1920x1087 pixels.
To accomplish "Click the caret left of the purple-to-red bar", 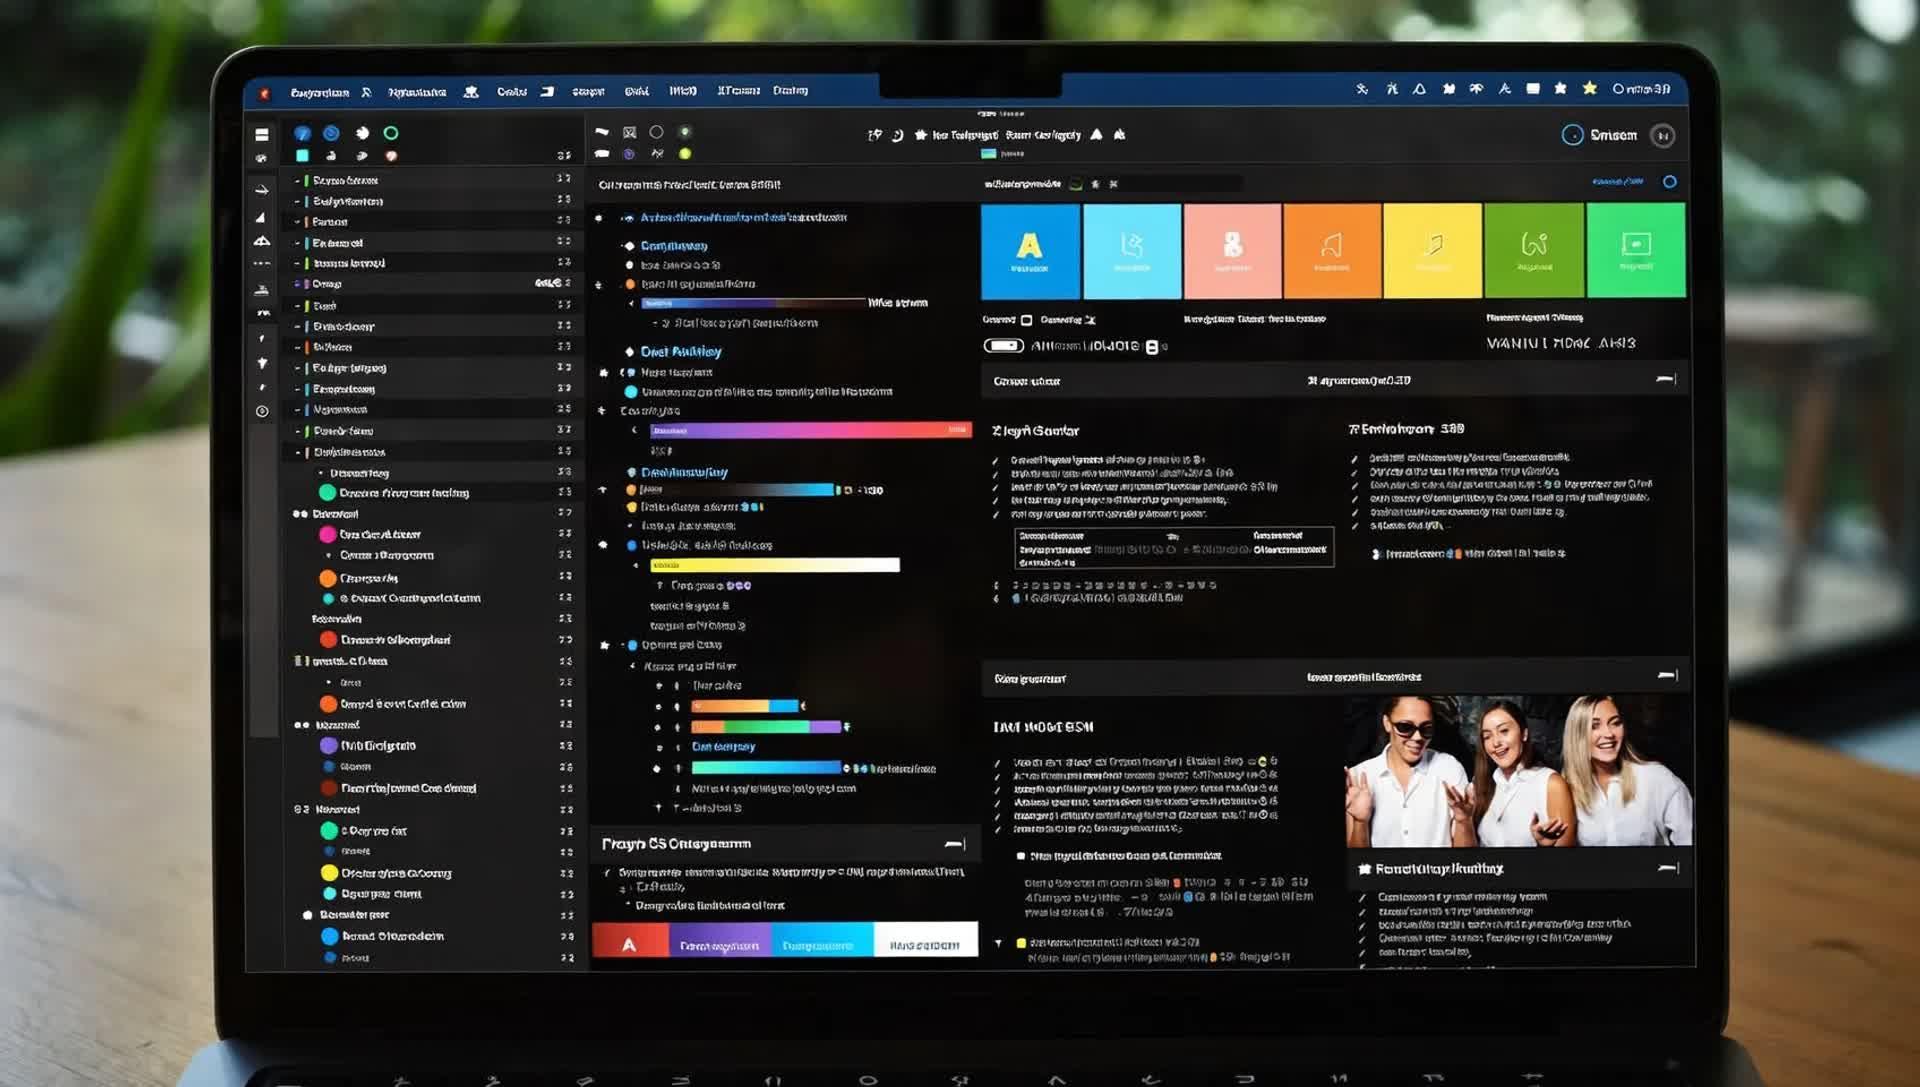I will click(x=634, y=430).
